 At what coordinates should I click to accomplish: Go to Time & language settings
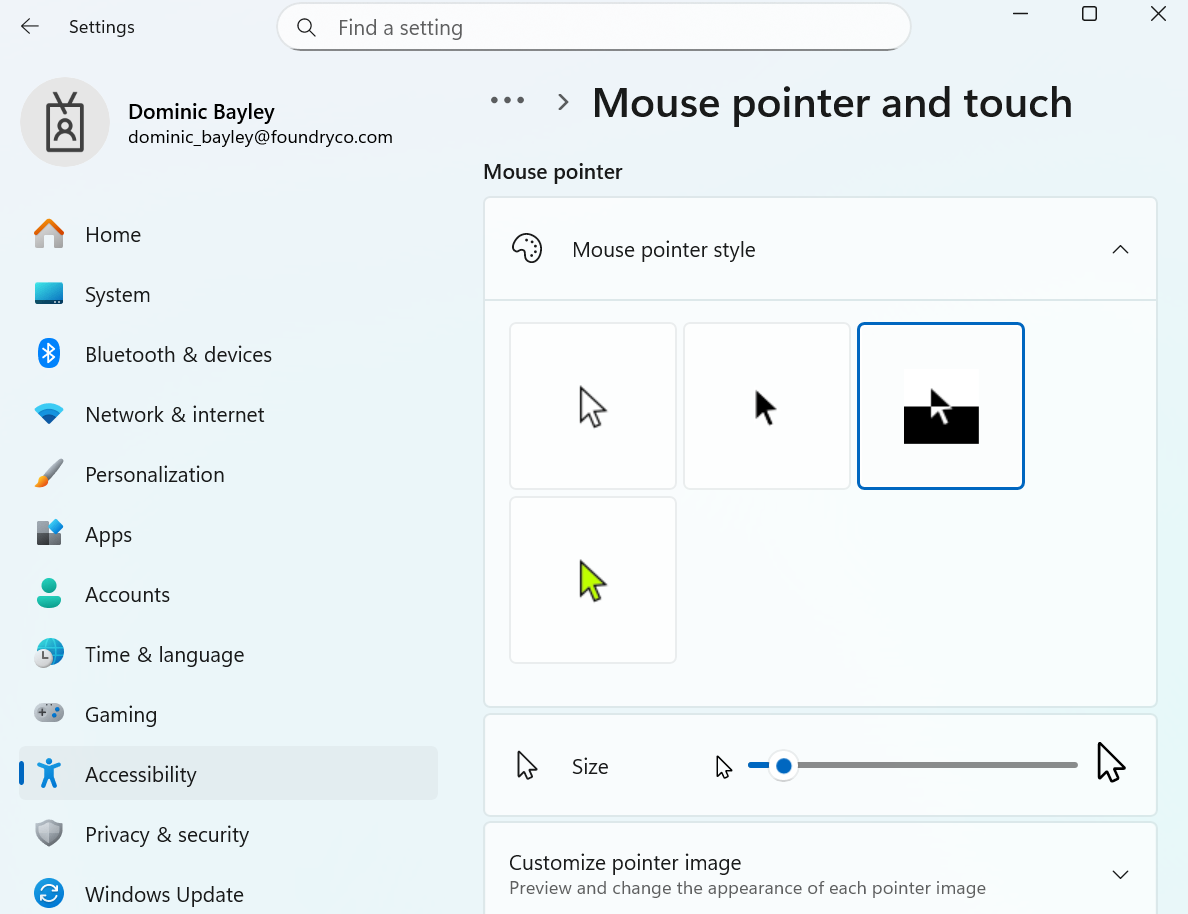pos(164,655)
